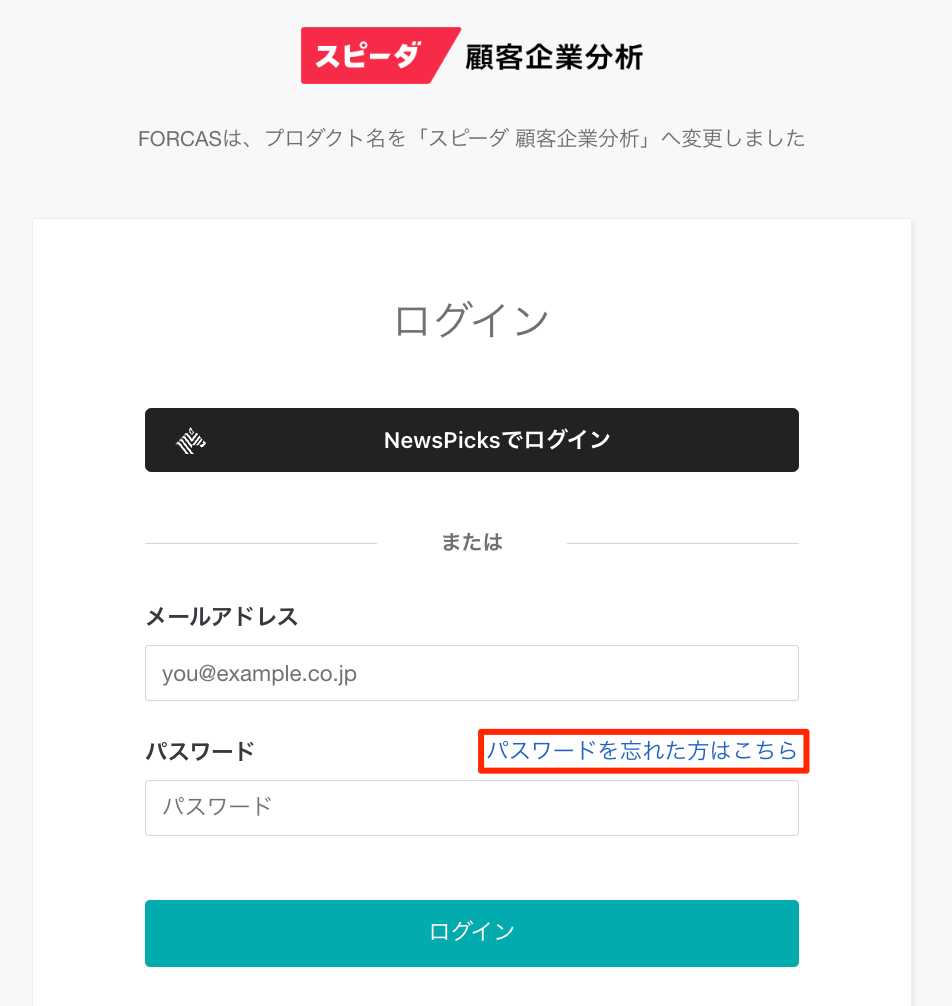Click the divider line right of または
Viewport: 952px width, 1006px height.
[682, 543]
